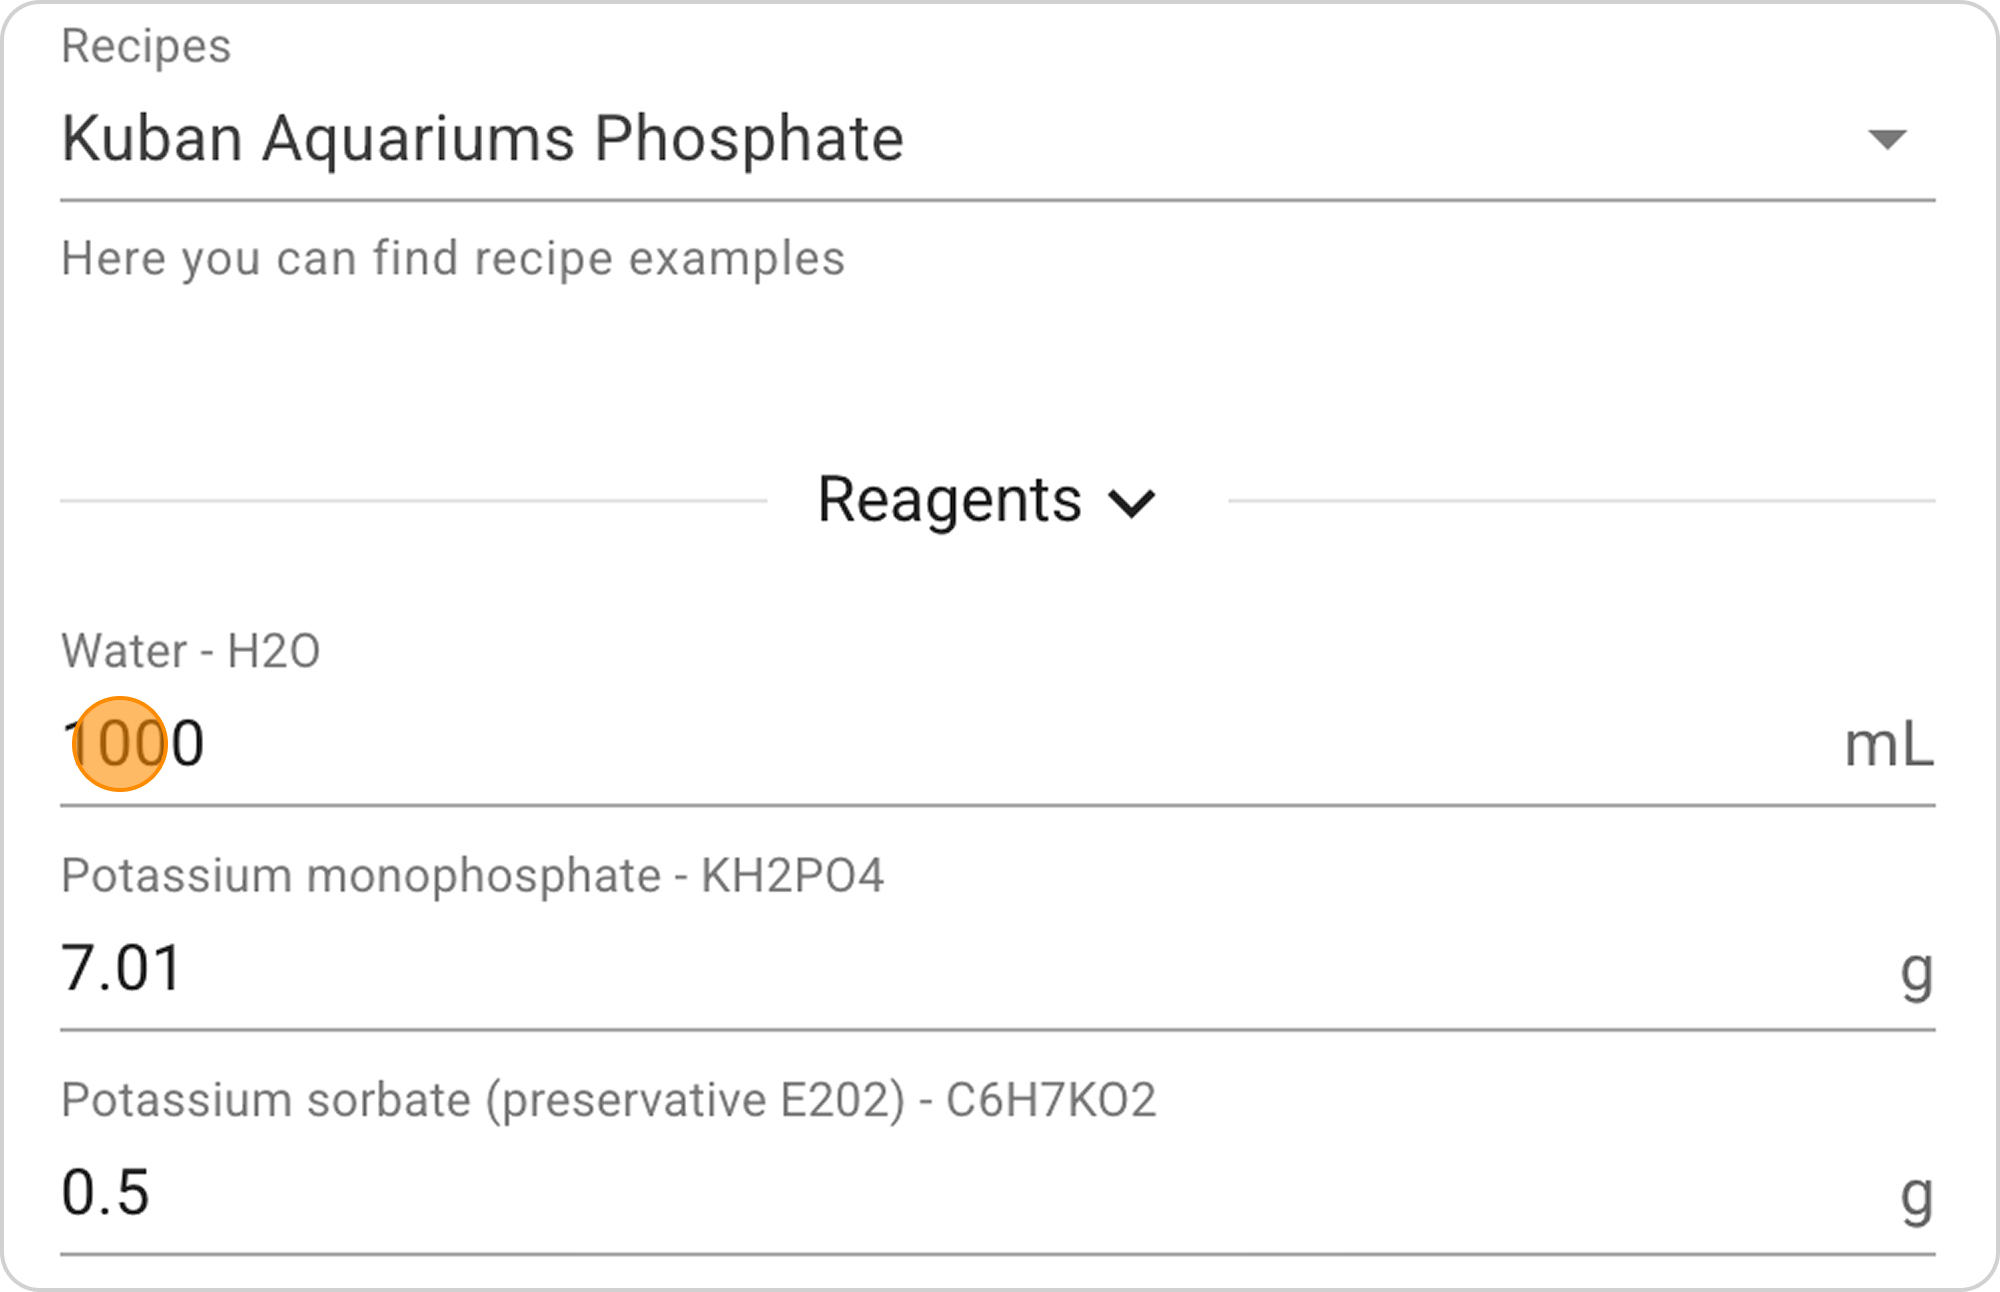Collapse the Reagents section heading

click(x=949, y=499)
